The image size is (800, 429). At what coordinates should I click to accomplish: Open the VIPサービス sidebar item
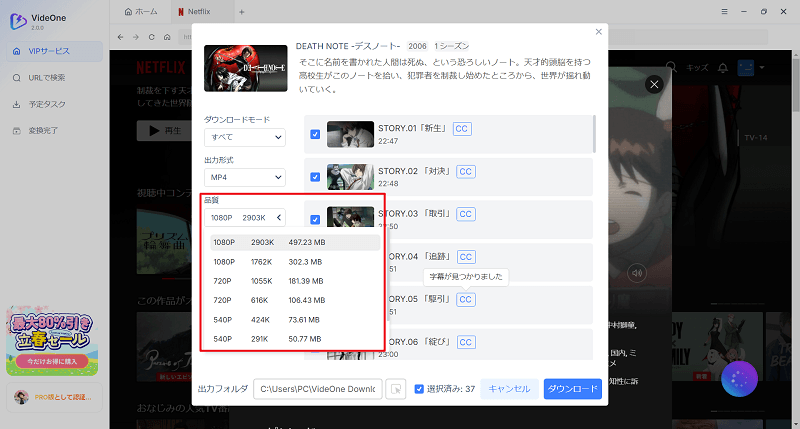pos(55,51)
